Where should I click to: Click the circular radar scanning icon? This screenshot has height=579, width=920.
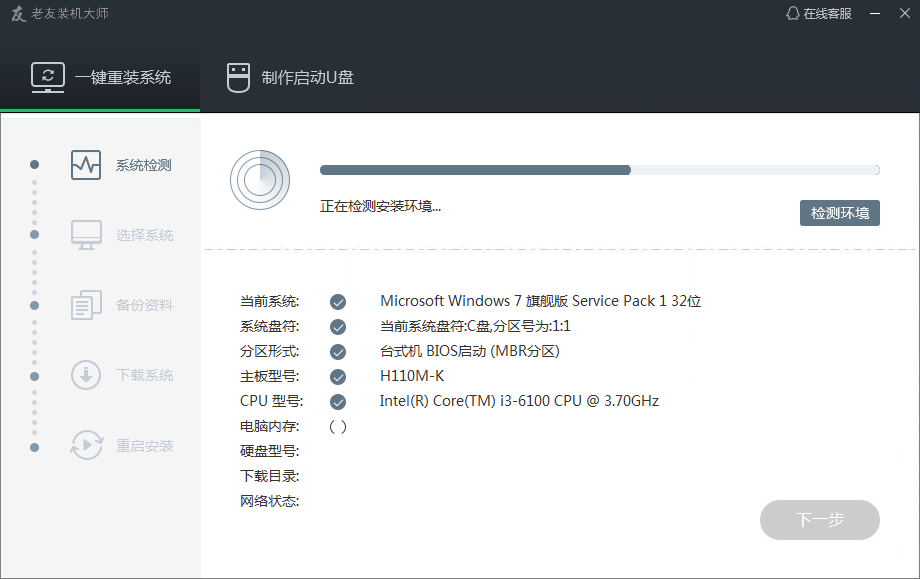pos(260,180)
